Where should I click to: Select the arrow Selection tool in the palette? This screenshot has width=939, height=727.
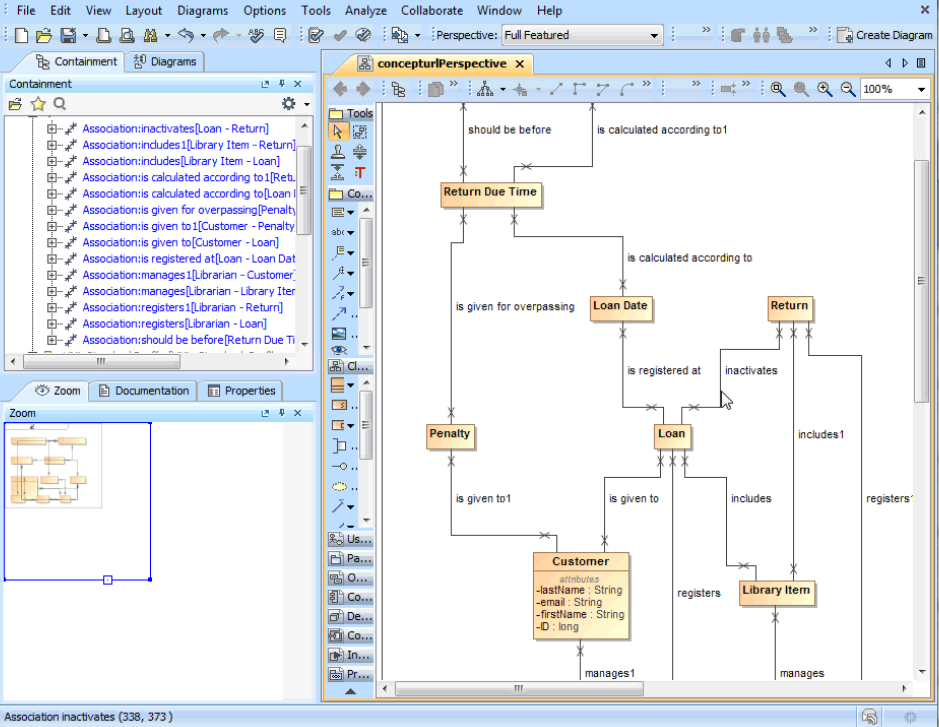pyautogui.click(x=337, y=132)
